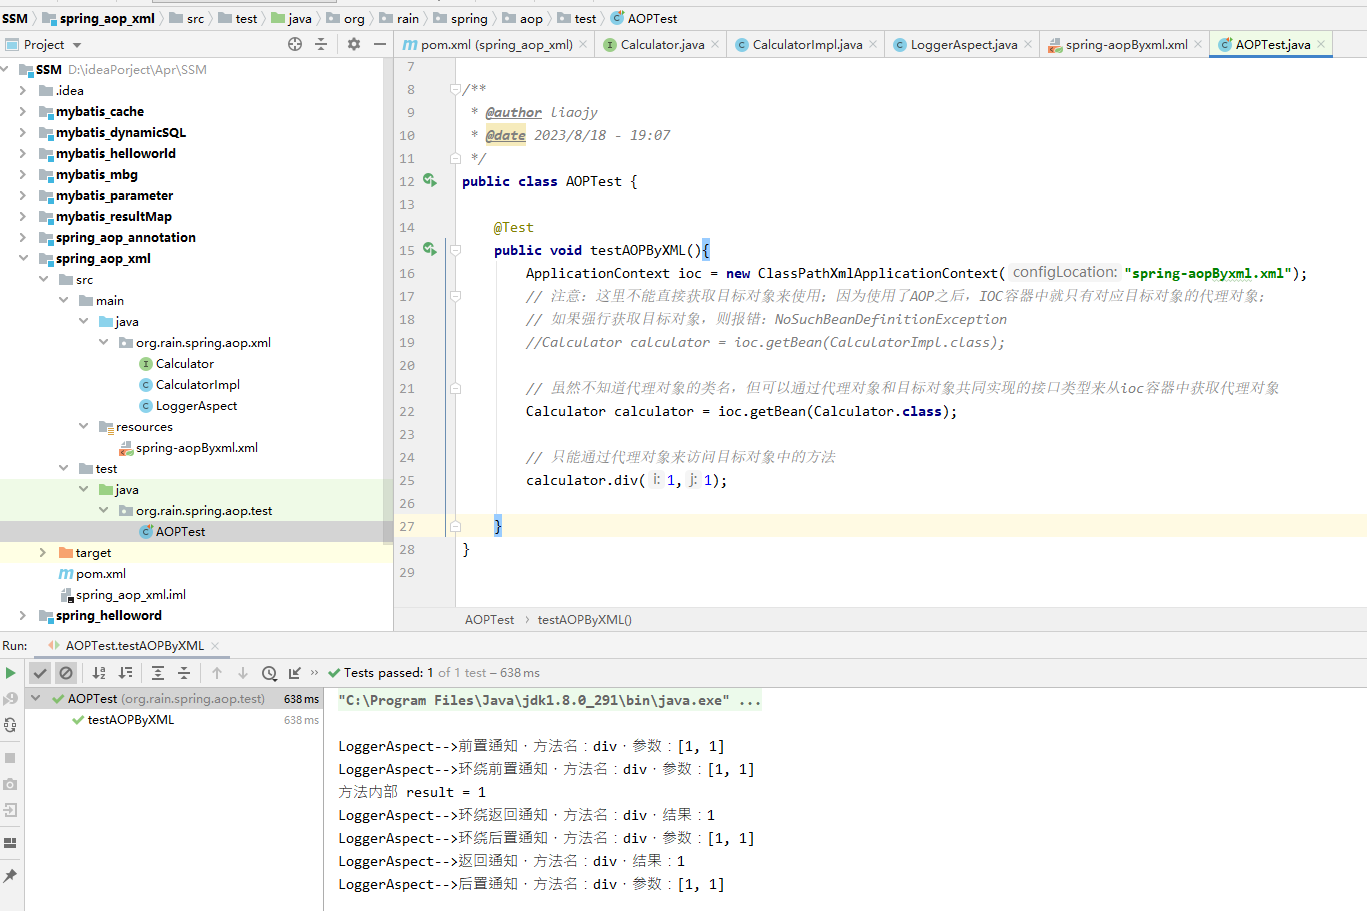1367x911 pixels.
Task: Click testAOPByXML() in editor breadcrumb
Action: (x=585, y=619)
